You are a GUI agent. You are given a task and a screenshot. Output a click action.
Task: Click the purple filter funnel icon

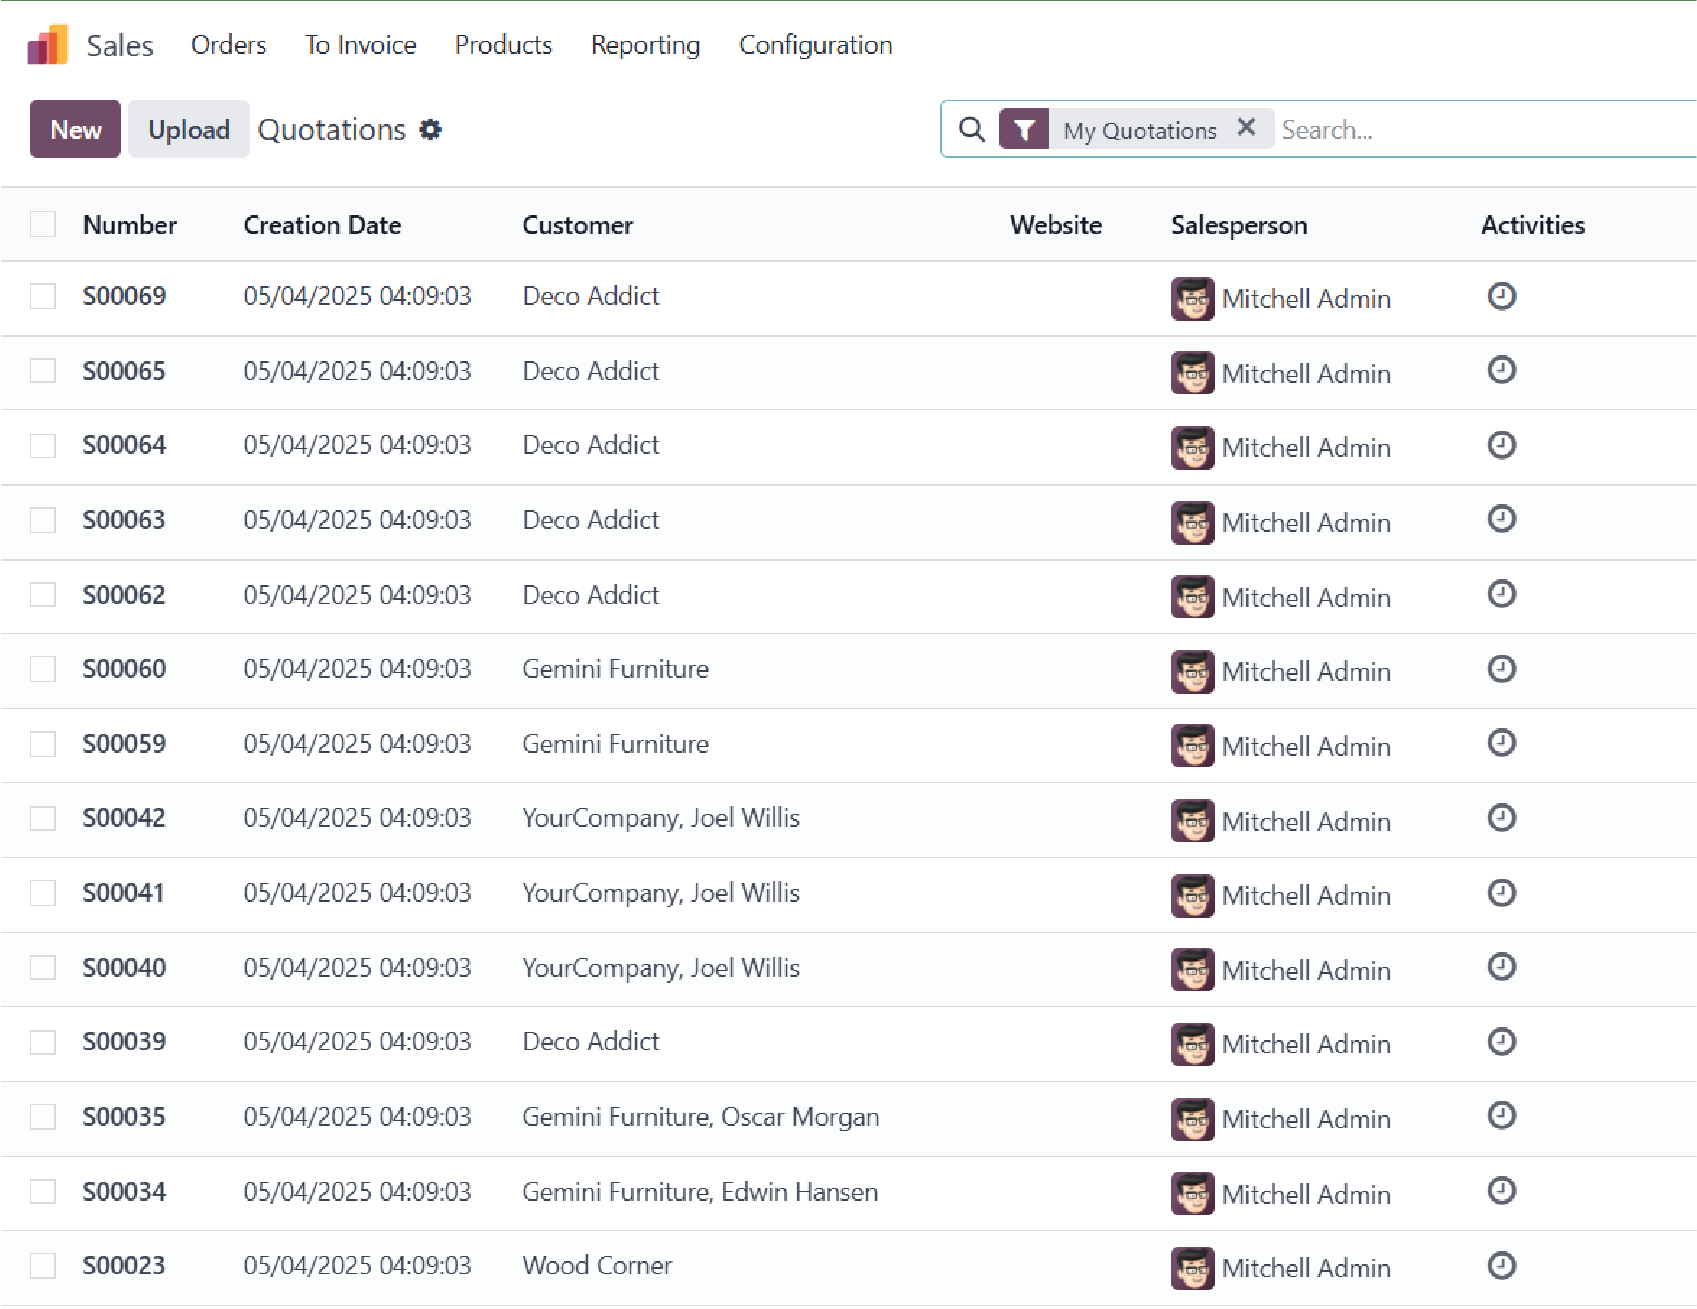1023,130
